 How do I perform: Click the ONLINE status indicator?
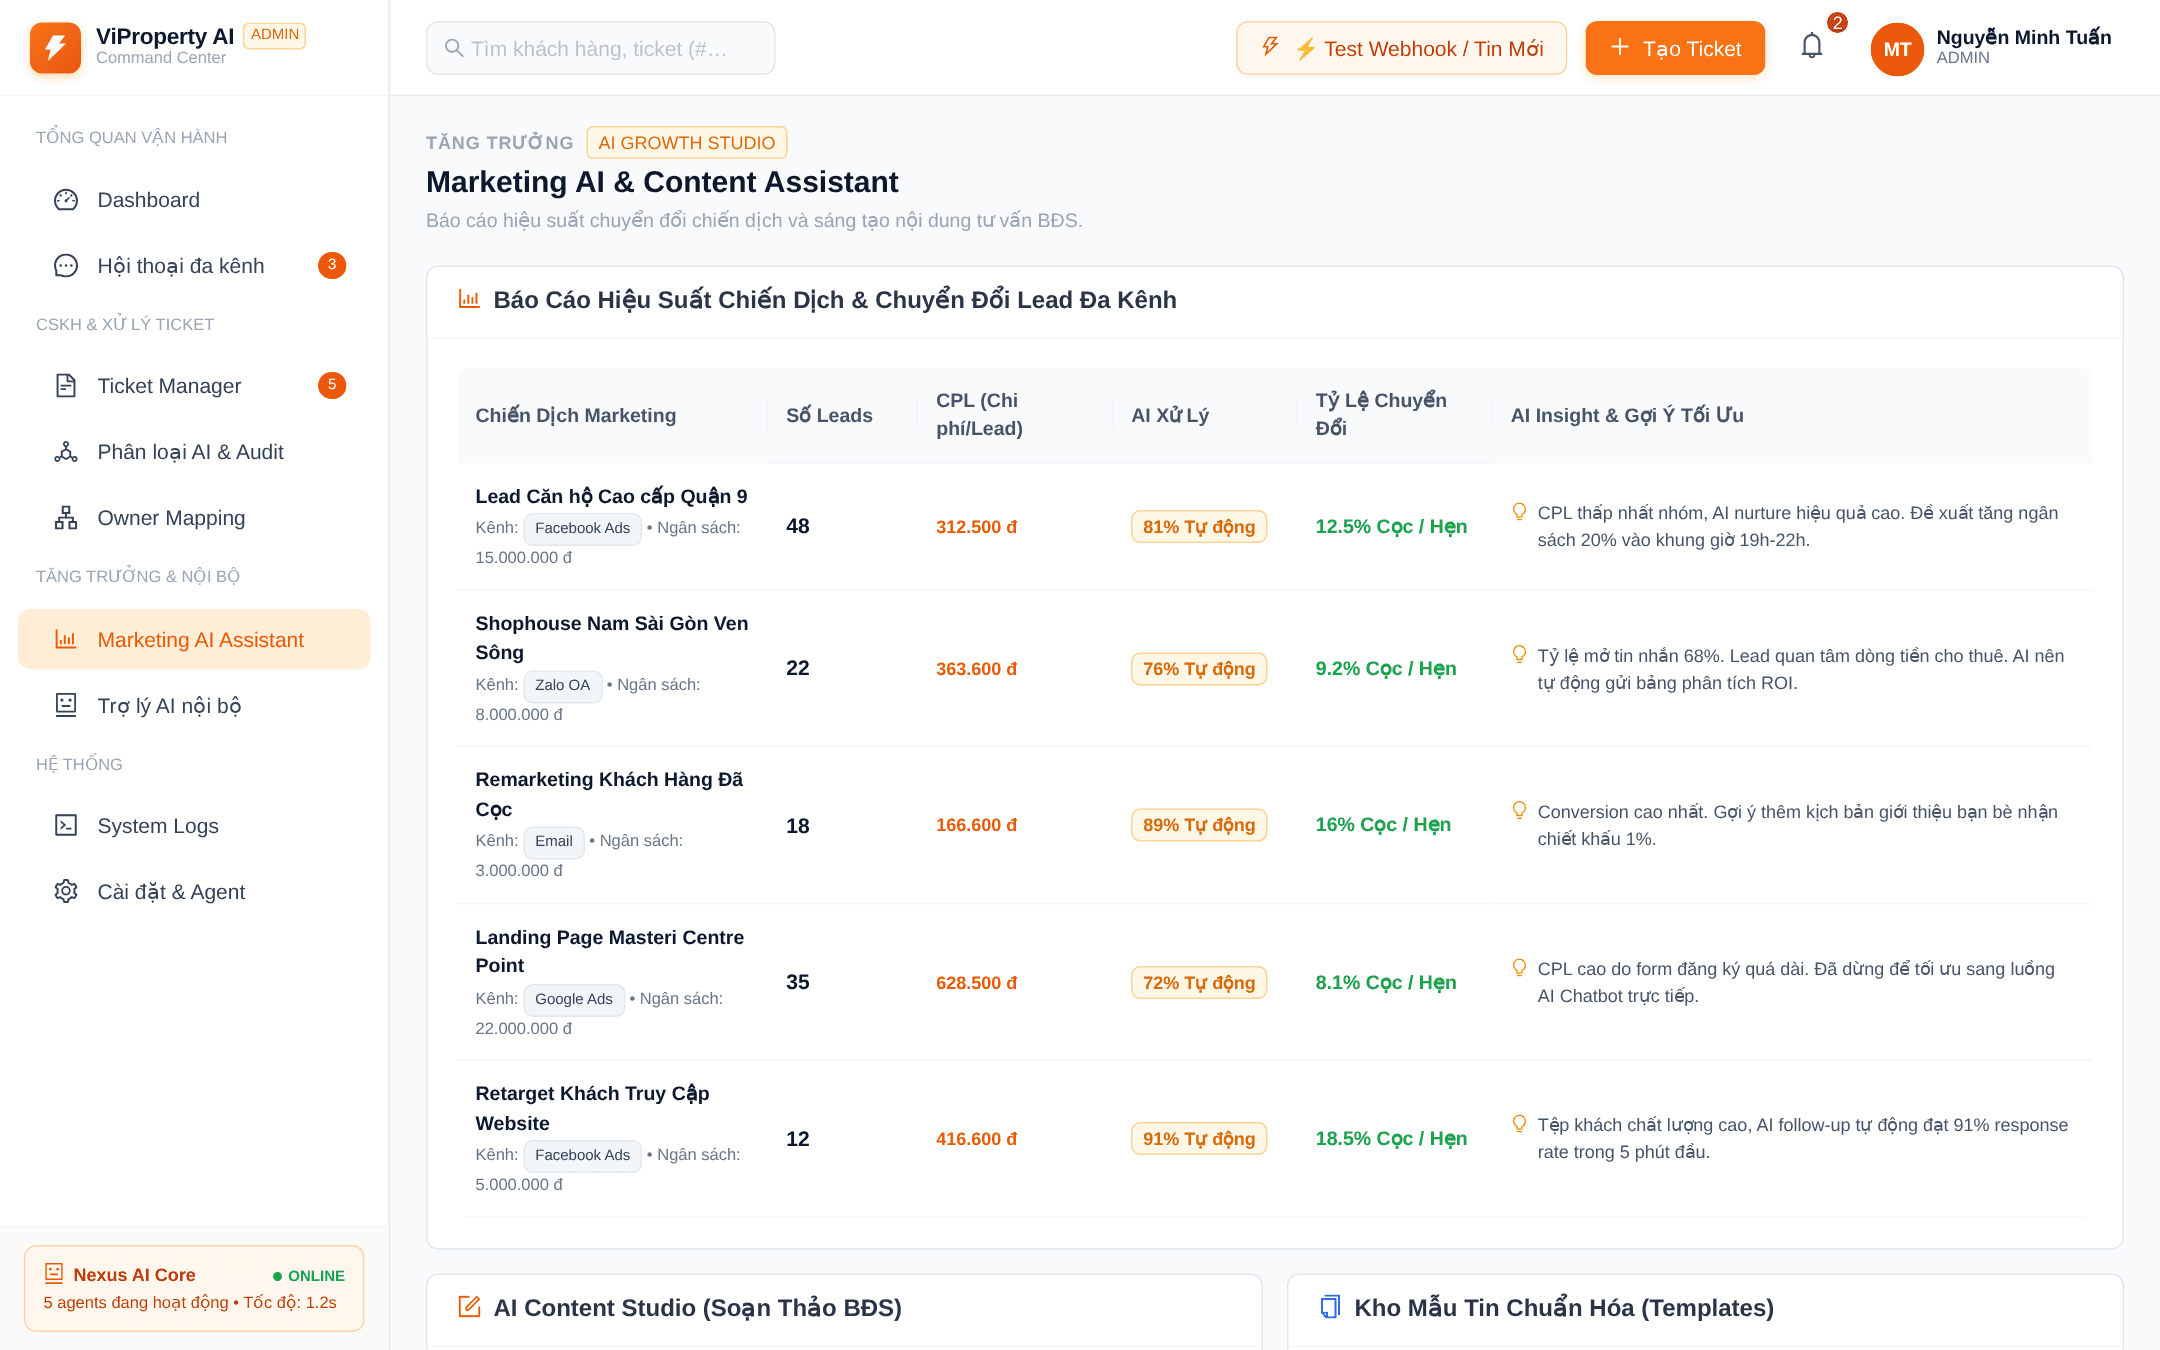click(x=309, y=1276)
